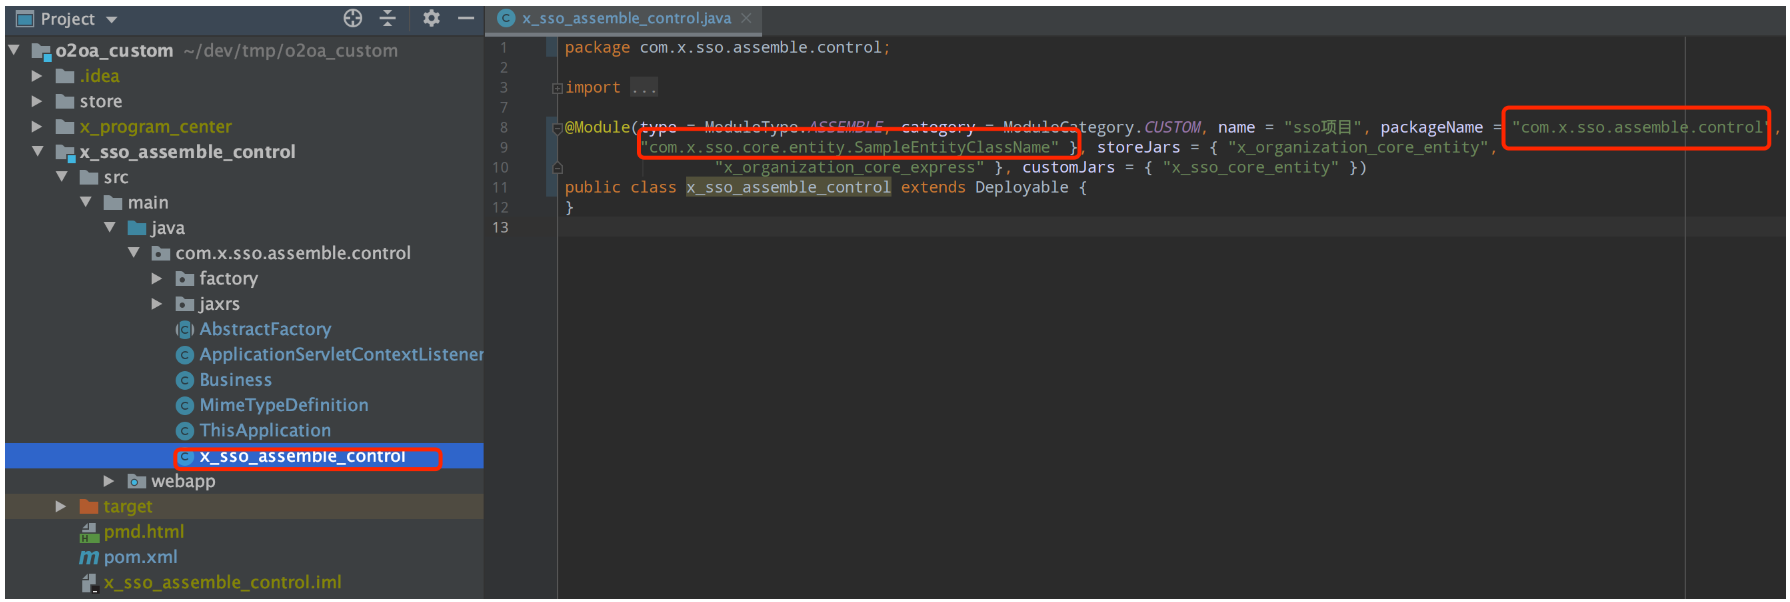Expand the factory package

pyautogui.click(x=157, y=278)
